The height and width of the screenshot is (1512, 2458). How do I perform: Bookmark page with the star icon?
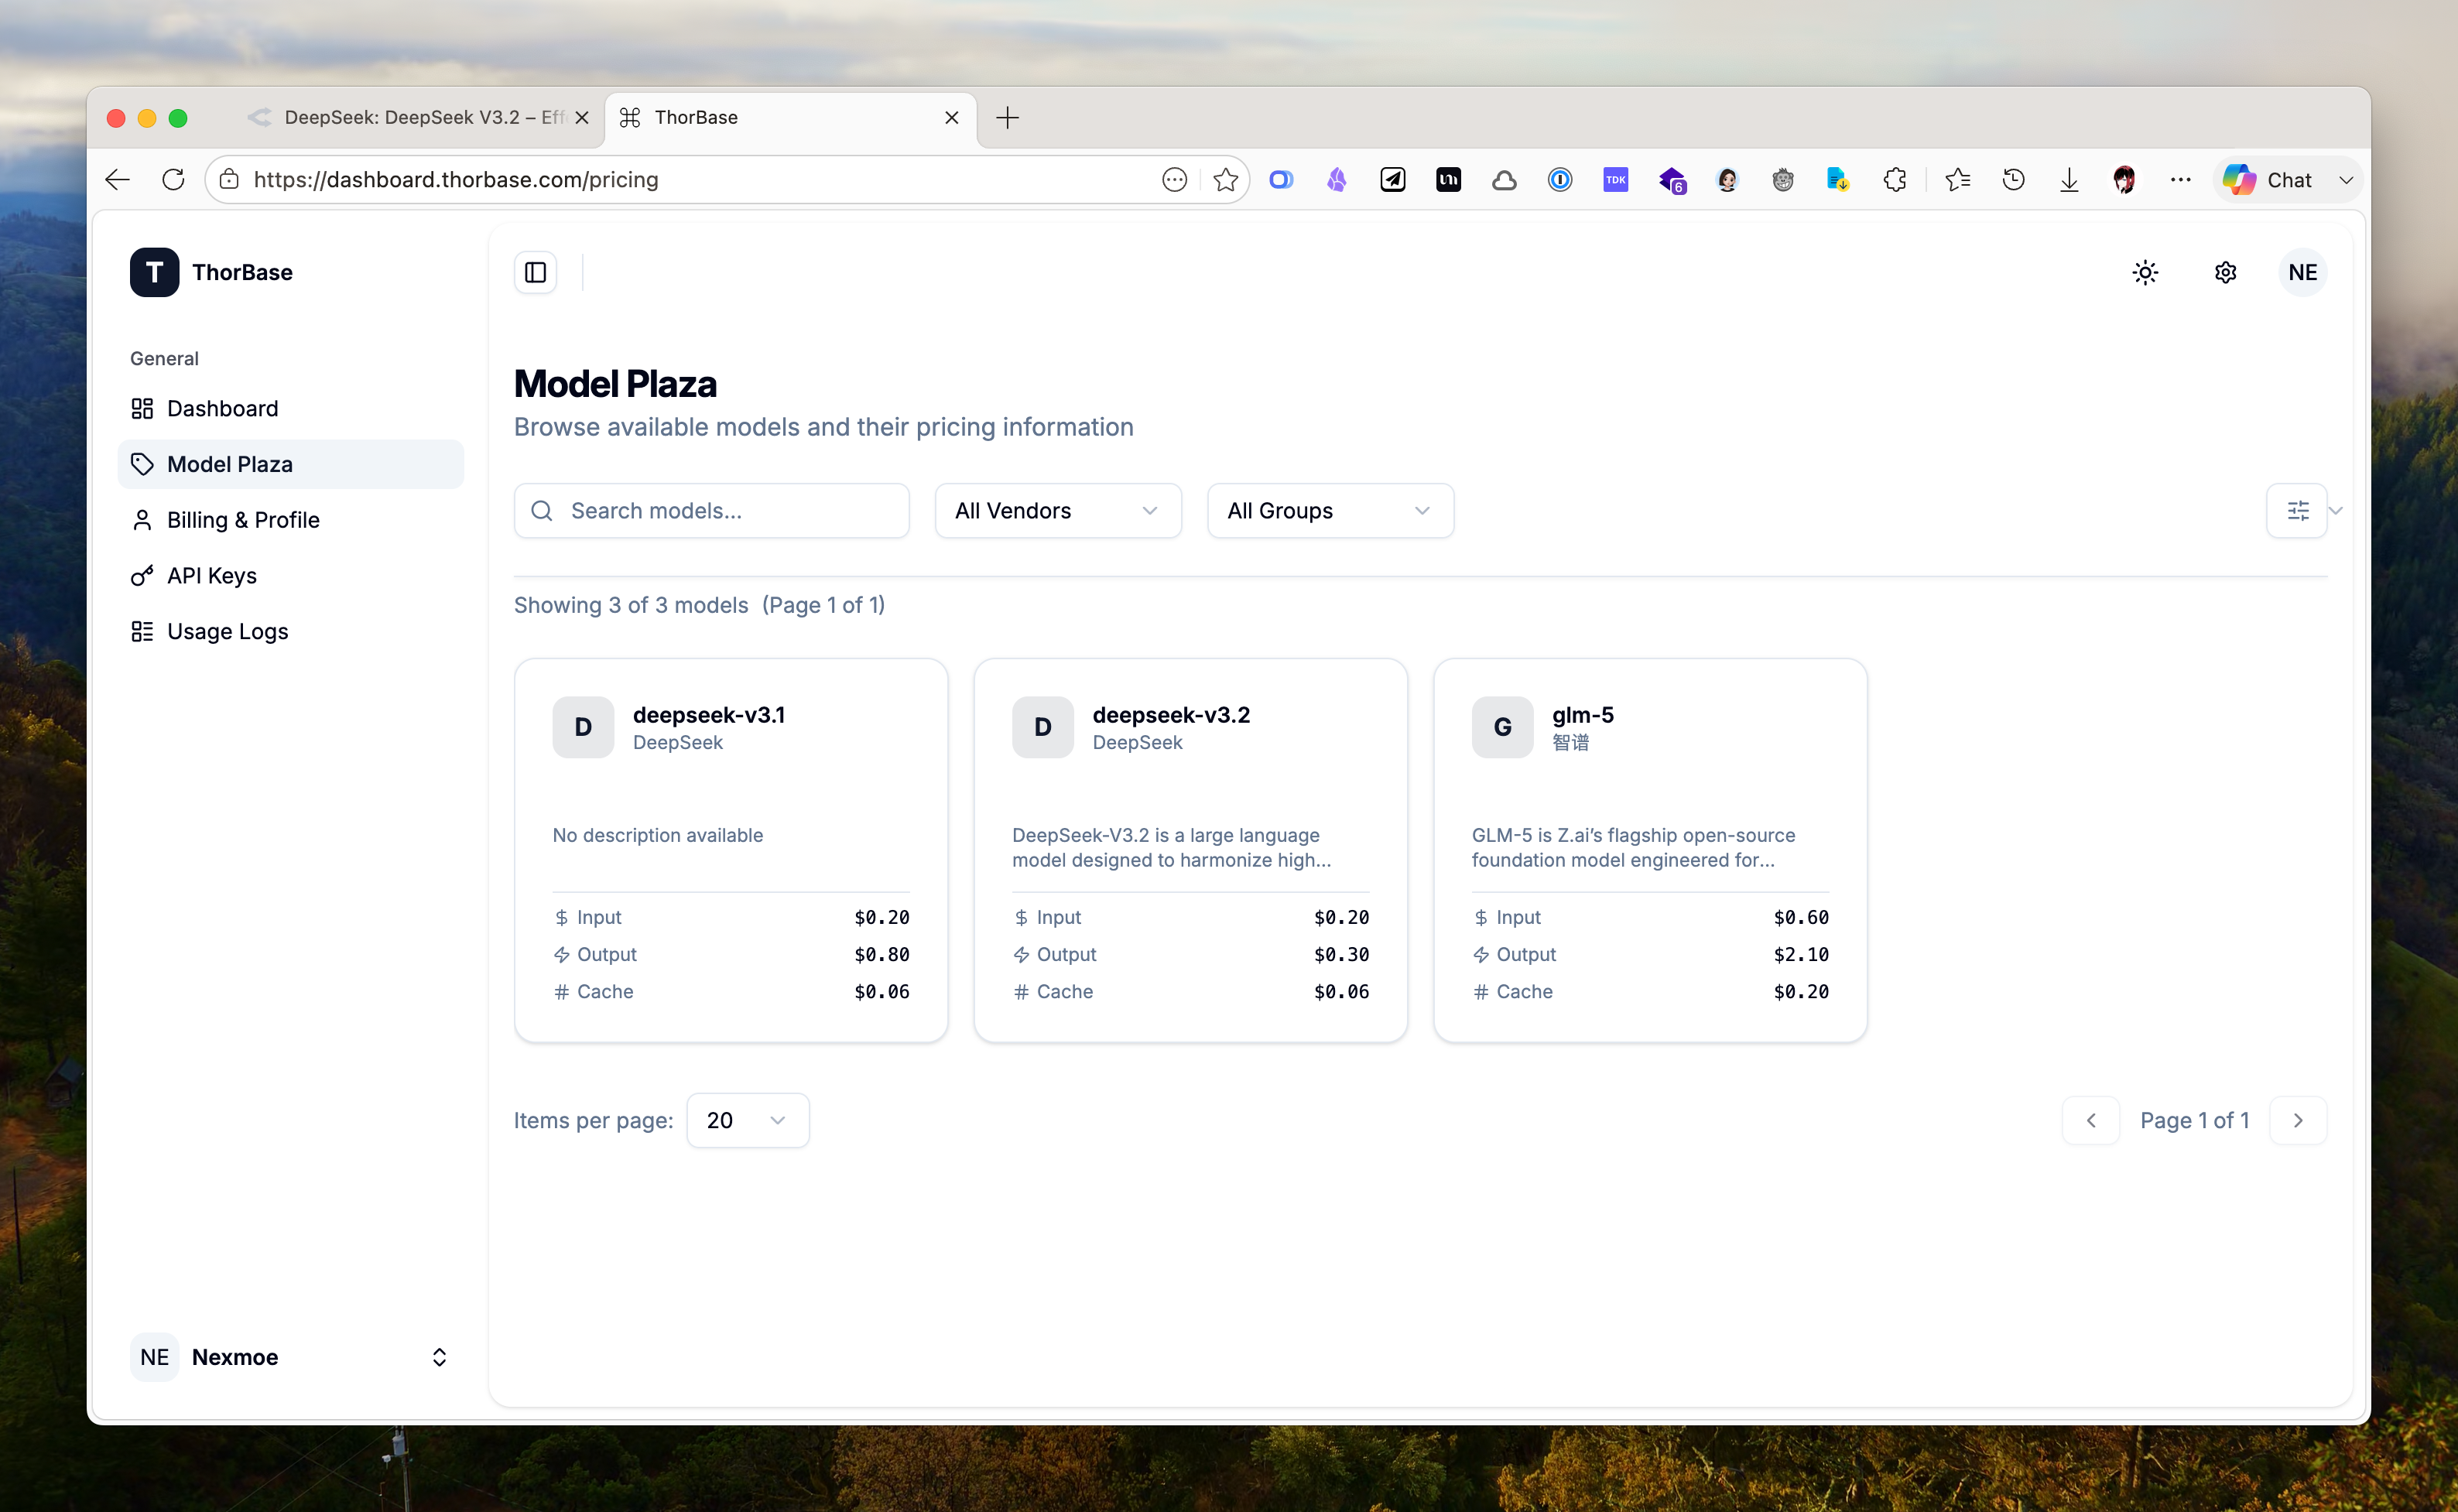pyautogui.click(x=1225, y=180)
